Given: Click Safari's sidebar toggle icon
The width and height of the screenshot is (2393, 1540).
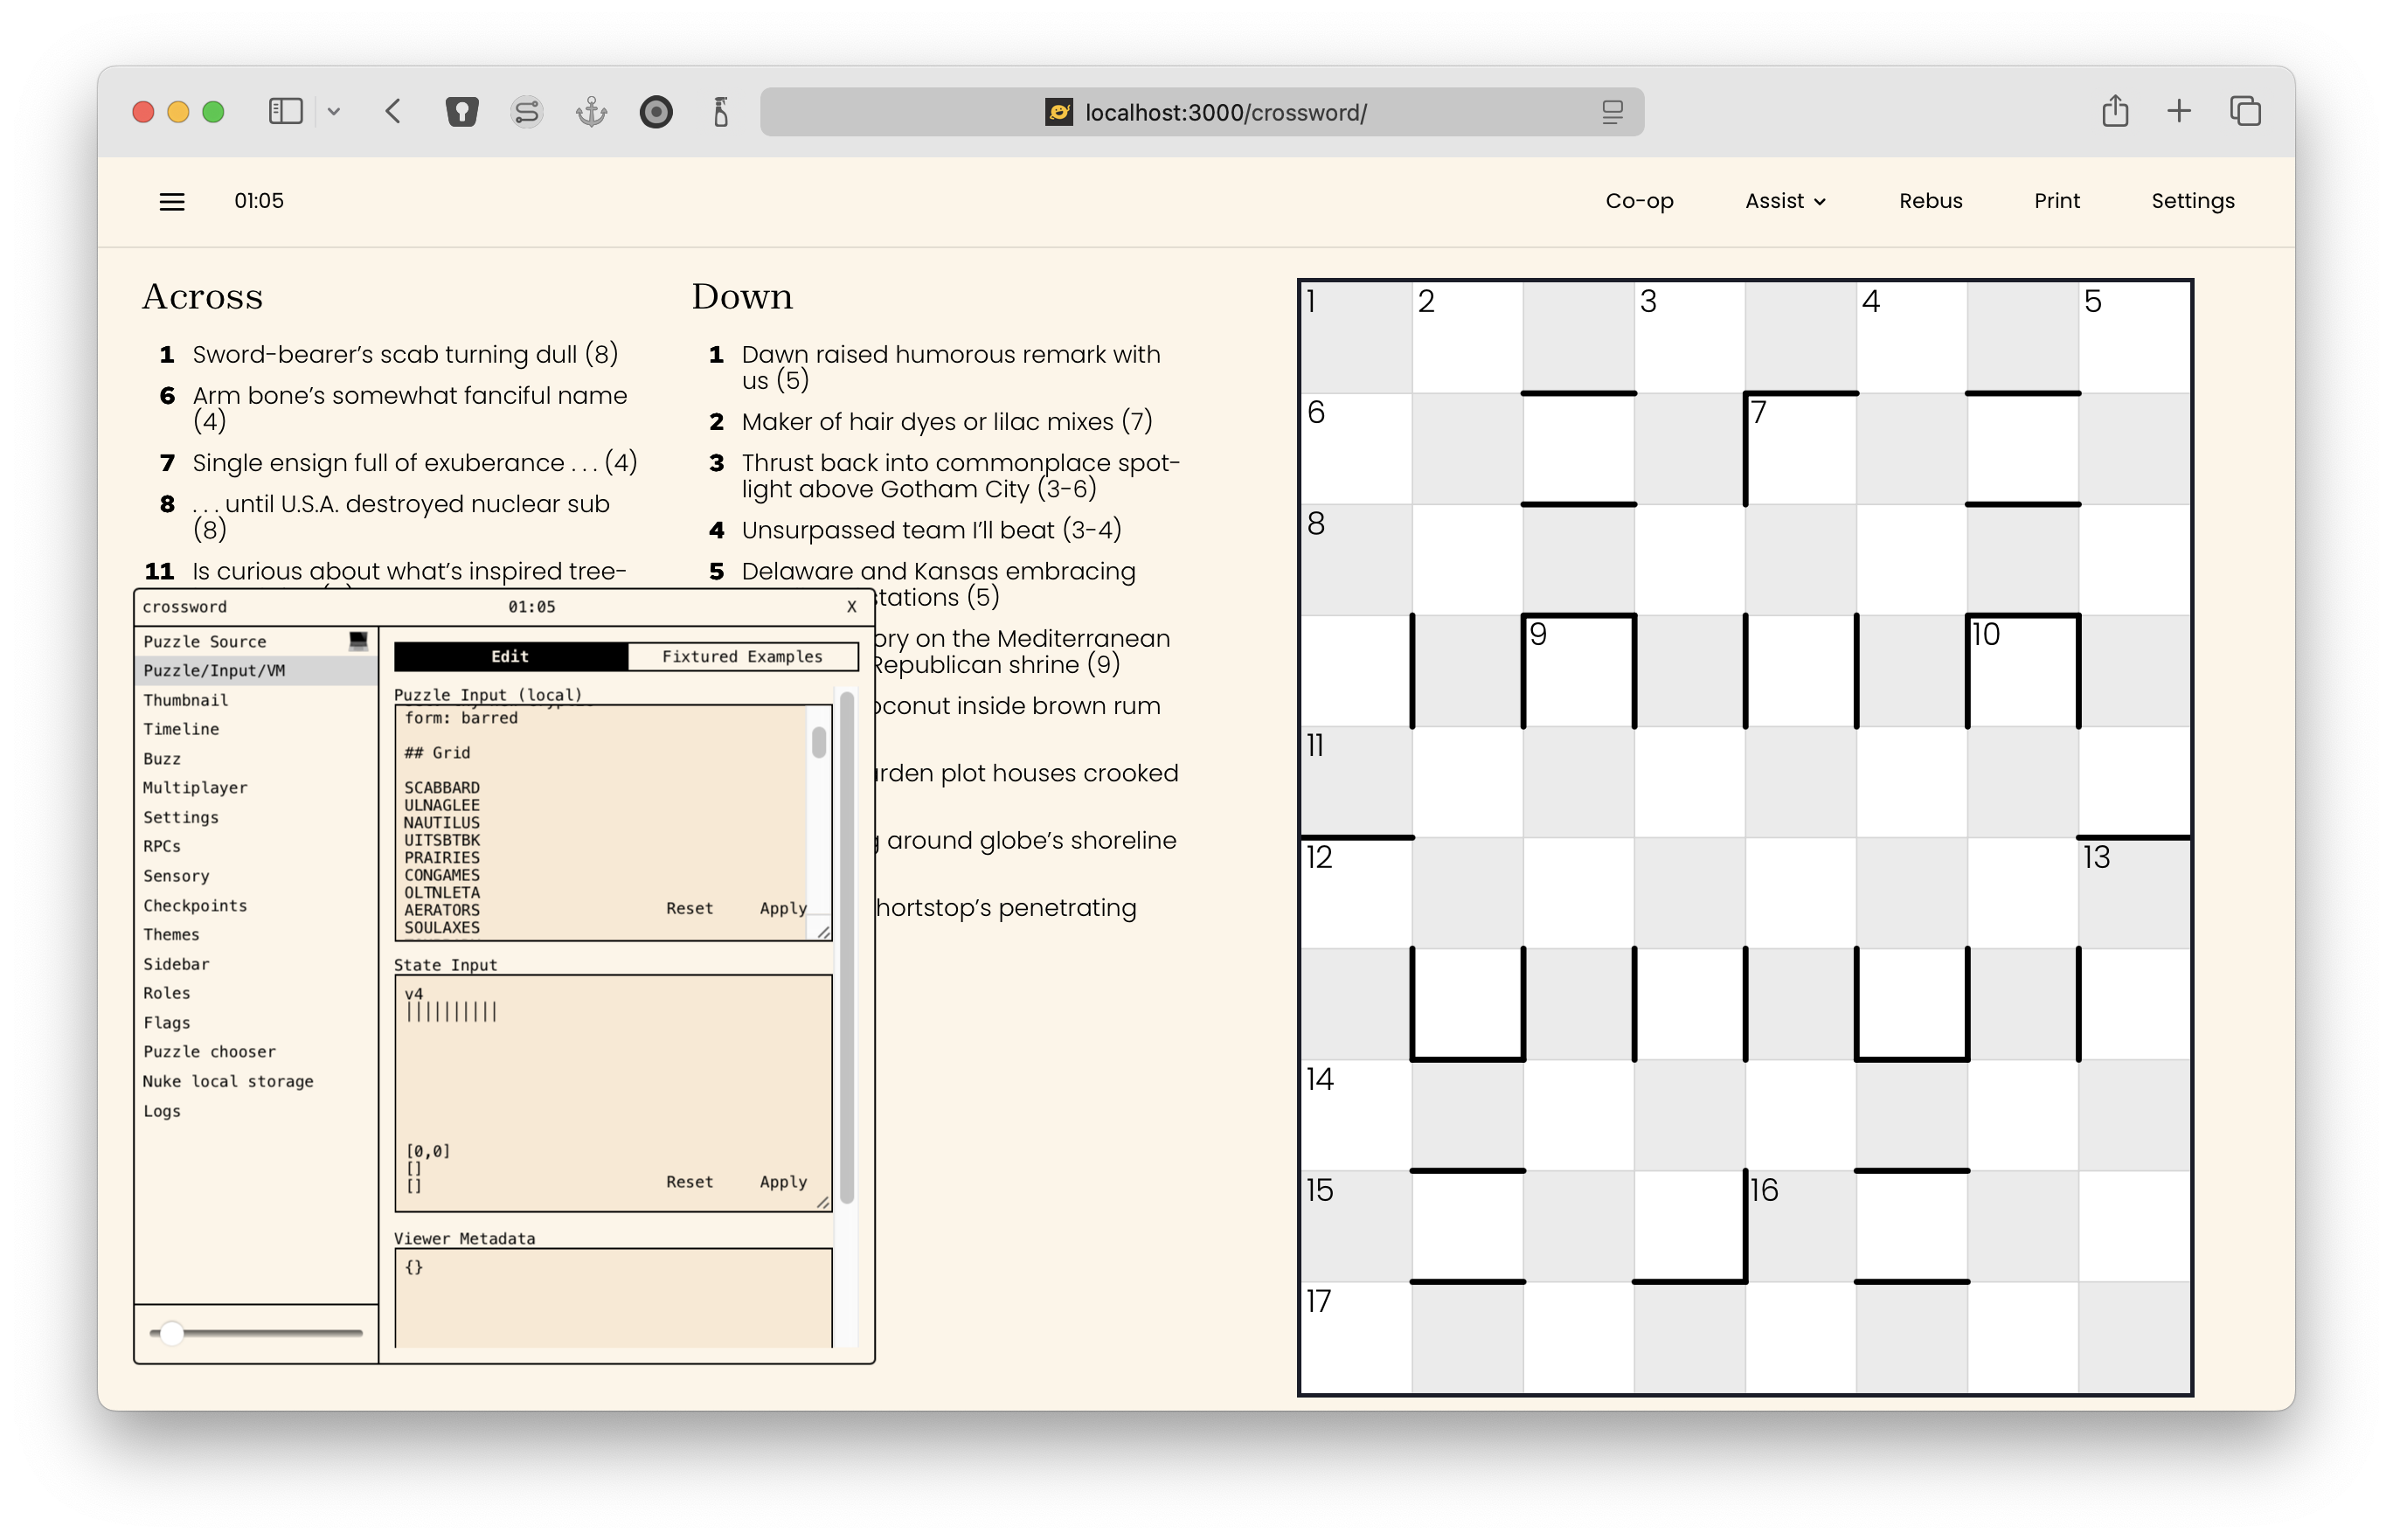Looking at the screenshot, I should pos(285,111).
